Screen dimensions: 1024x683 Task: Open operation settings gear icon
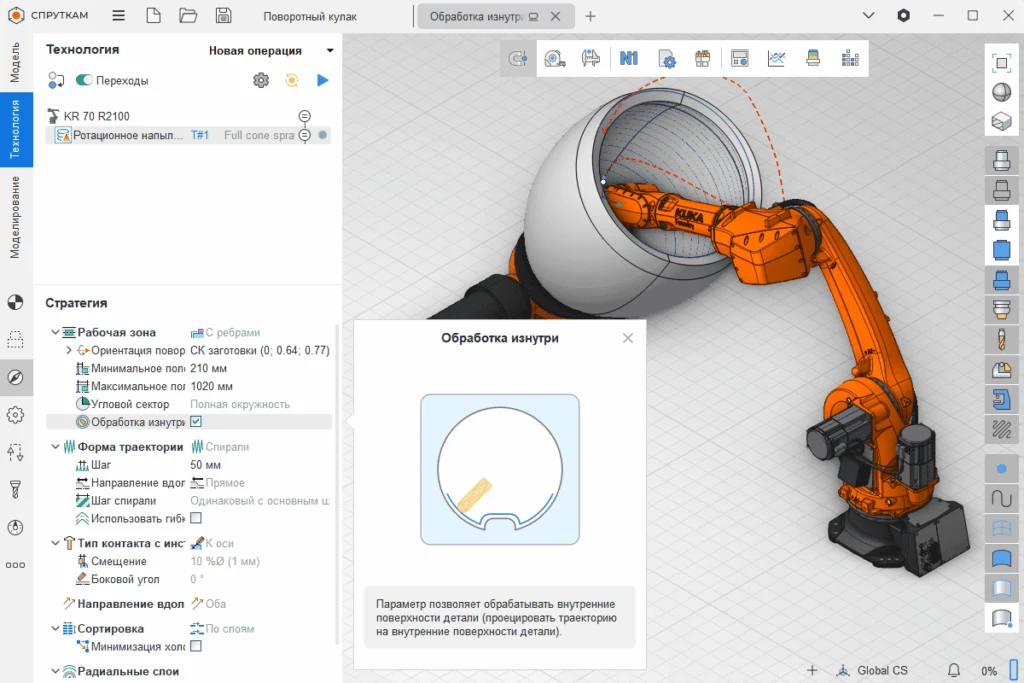click(261, 80)
